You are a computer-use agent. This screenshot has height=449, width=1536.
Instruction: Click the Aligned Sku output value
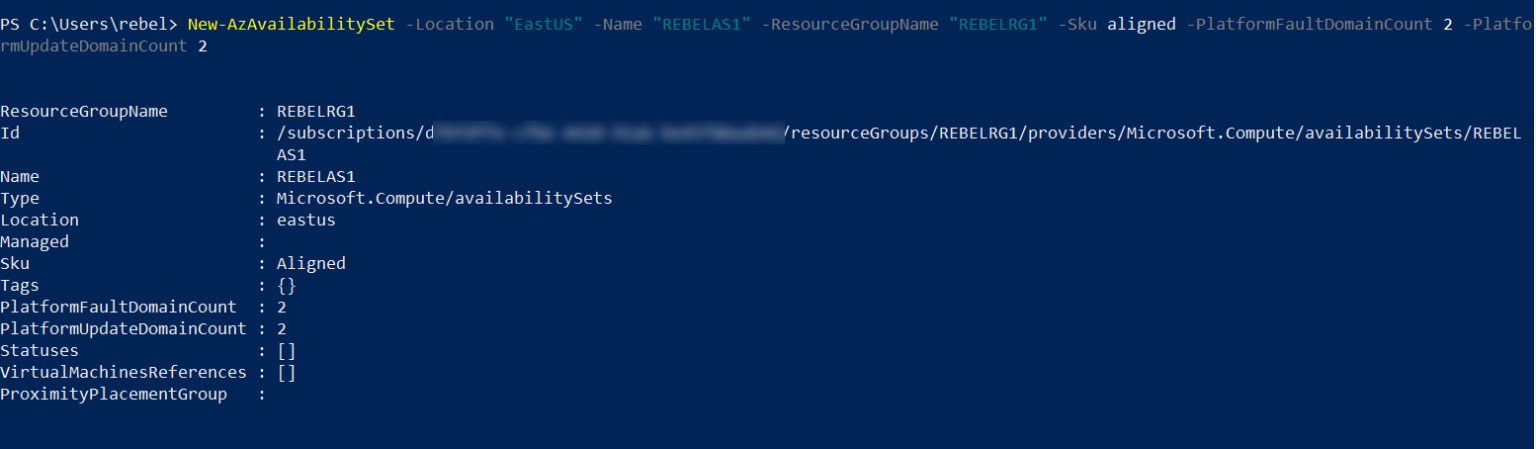pyautogui.click(x=311, y=264)
